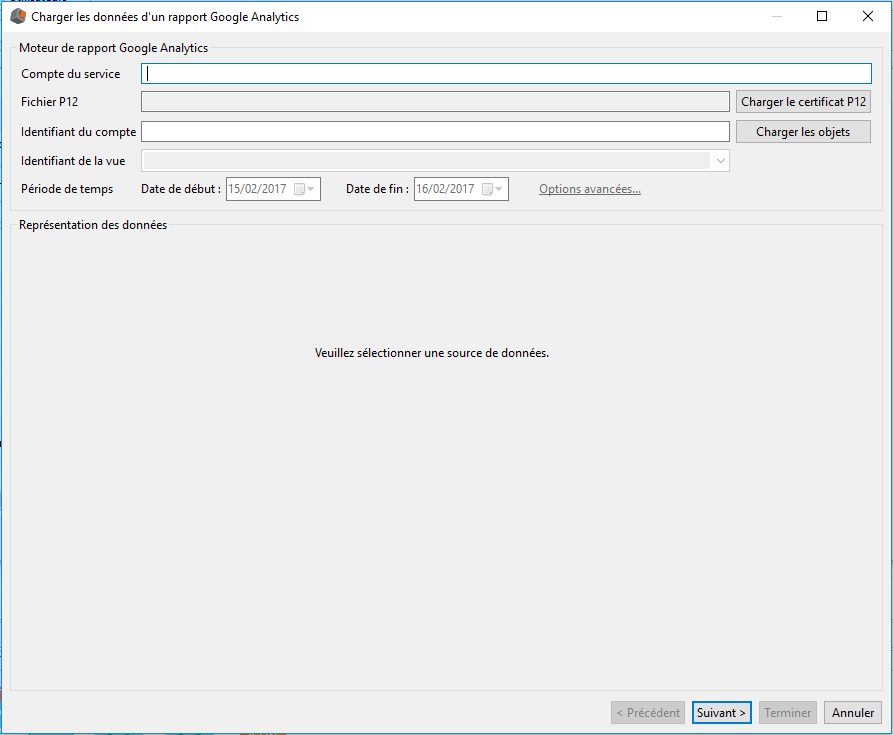Click the start date value 15/02/2017

tap(257, 189)
